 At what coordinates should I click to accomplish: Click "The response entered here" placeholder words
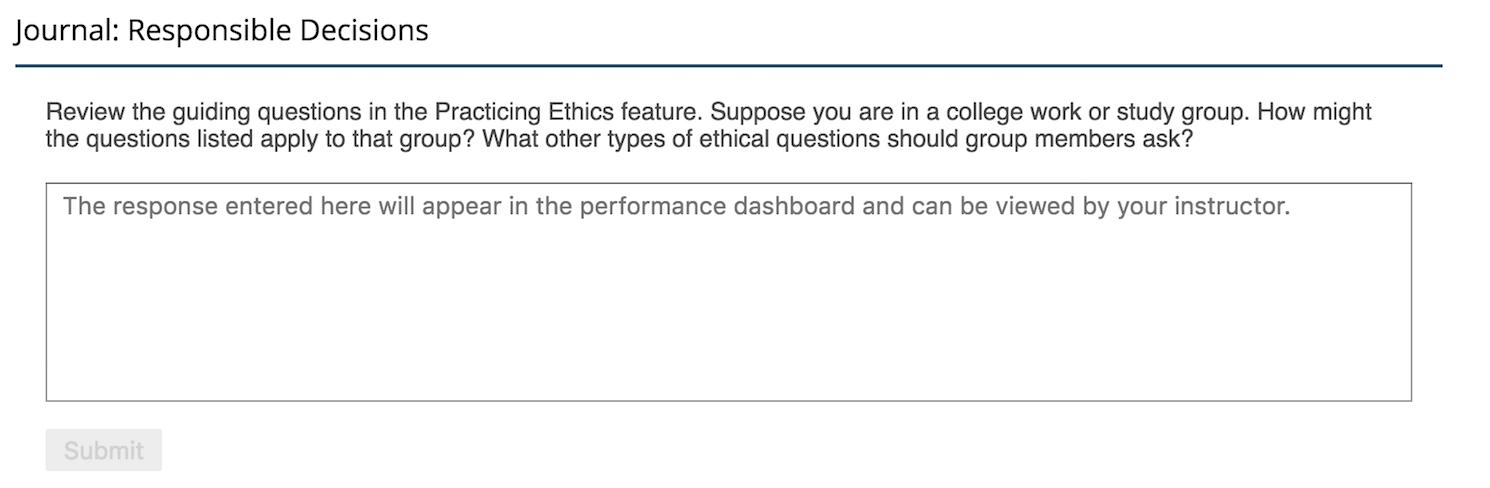click(187, 207)
